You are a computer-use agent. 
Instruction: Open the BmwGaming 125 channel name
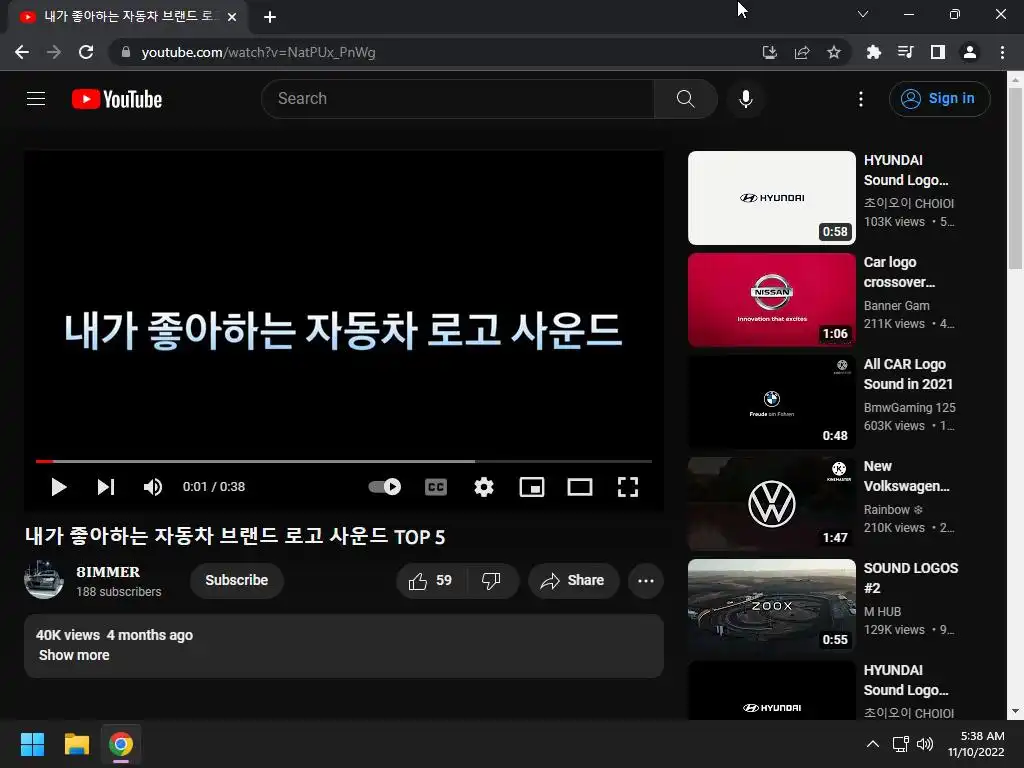click(909, 408)
